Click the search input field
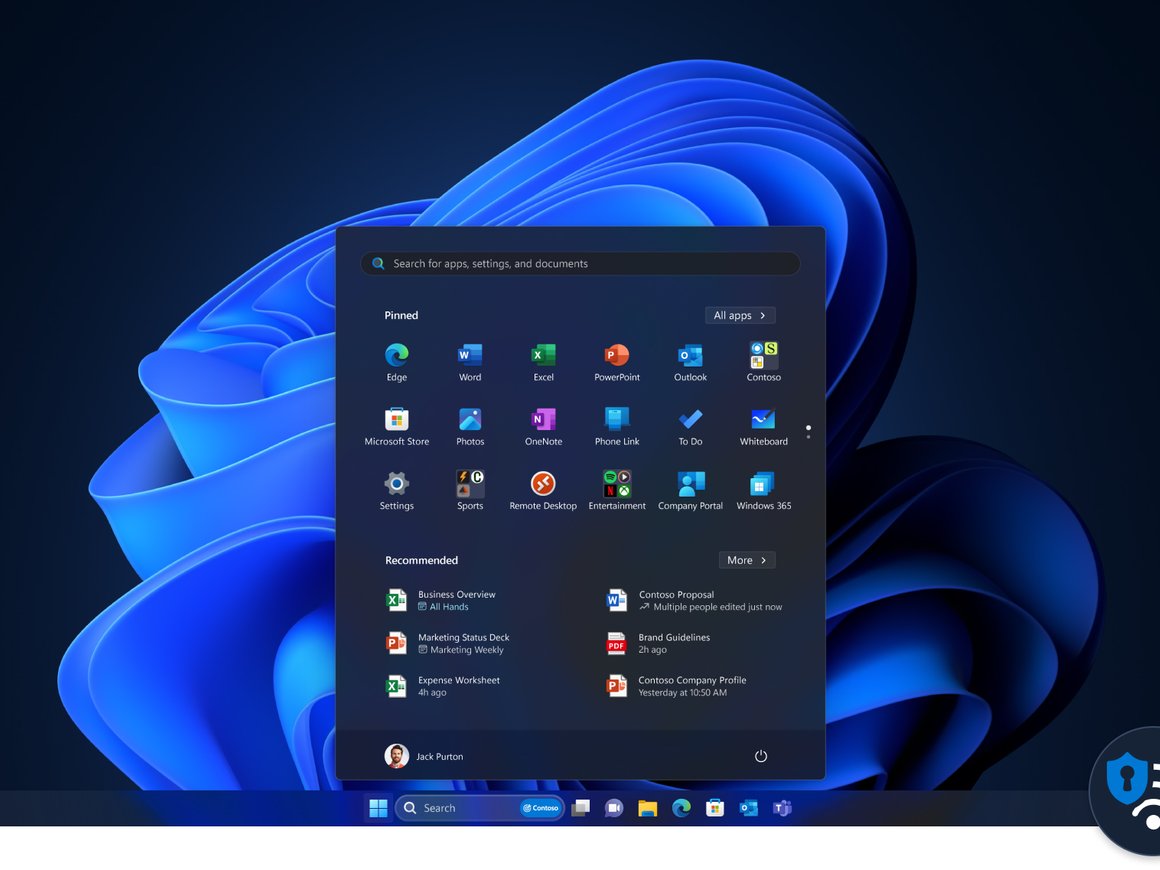 pyautogui.click(x=580, y=263)
